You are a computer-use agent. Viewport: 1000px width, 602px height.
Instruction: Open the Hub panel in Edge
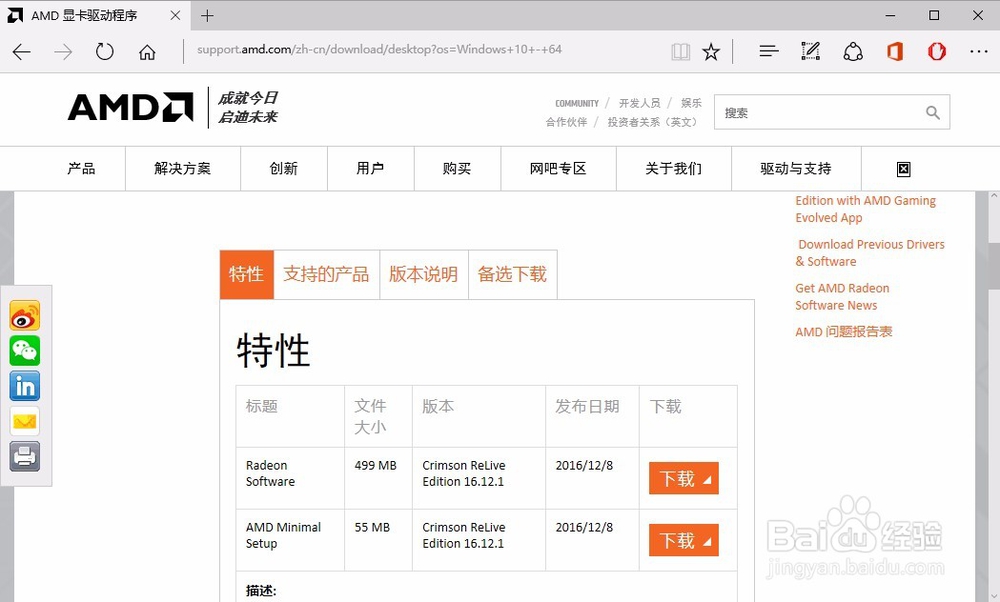click(768, 50)
